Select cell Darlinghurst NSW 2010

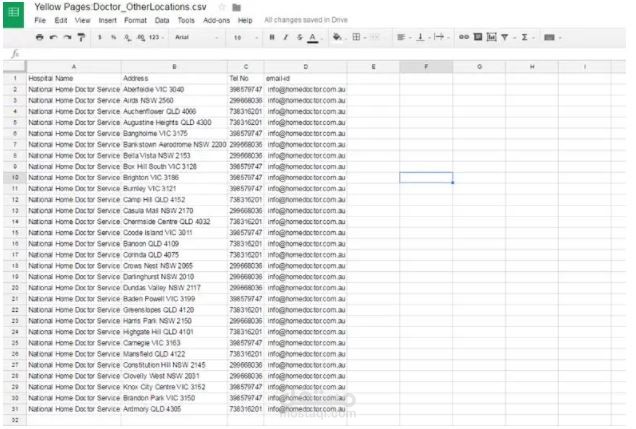tap(174, 277)
